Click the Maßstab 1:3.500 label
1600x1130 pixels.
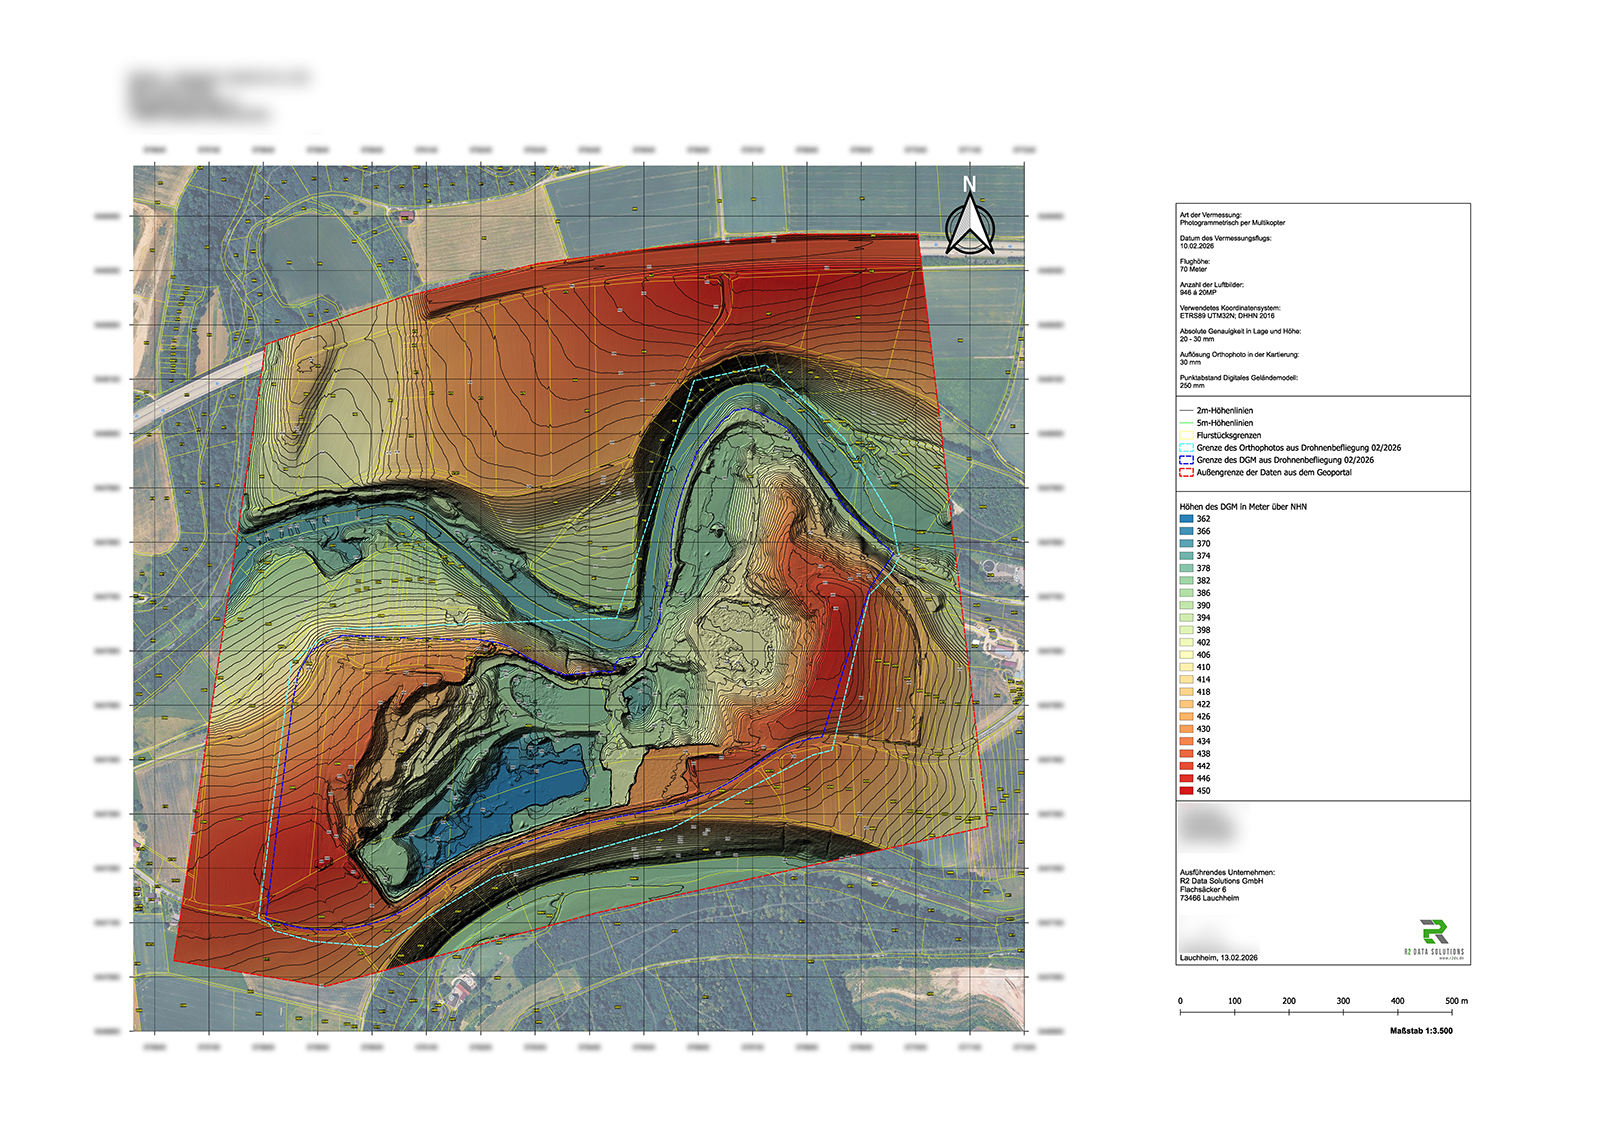1421,1030
